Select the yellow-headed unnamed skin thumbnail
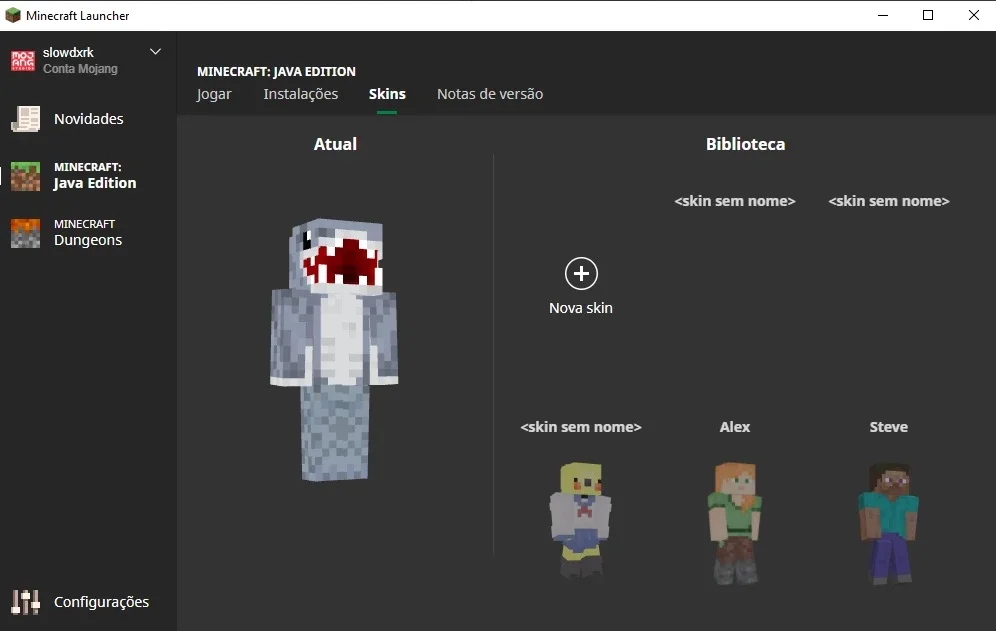Image resolution: width=996 pixels, height=631 pixels. [581, 519]
